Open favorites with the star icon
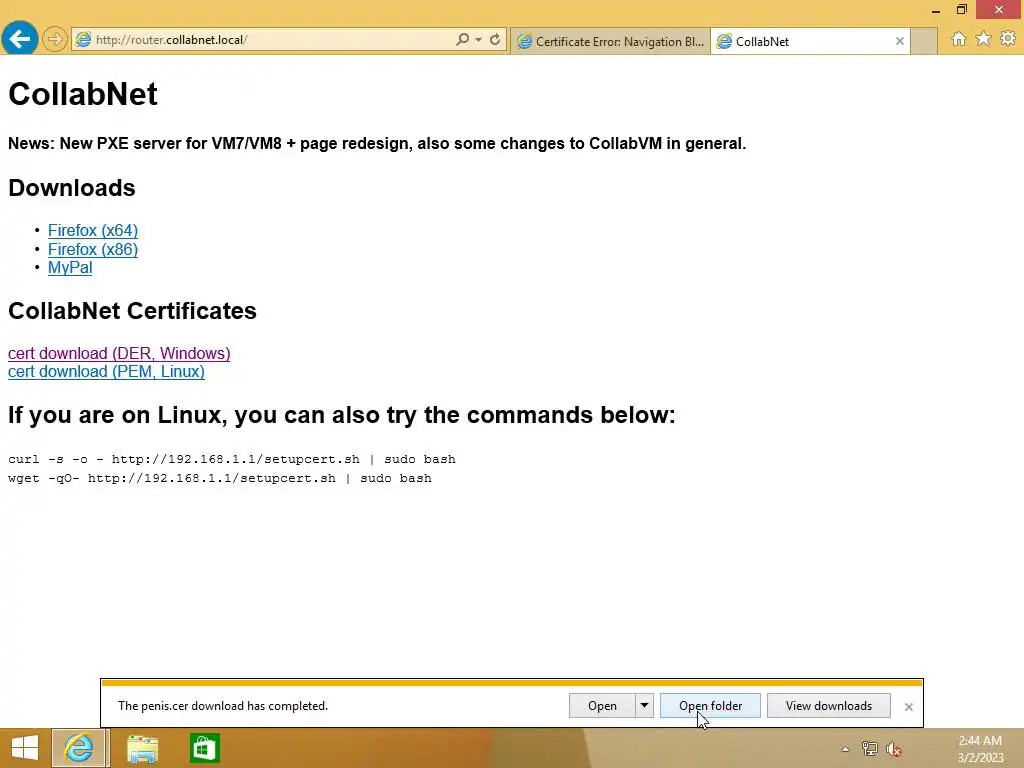Screen dimensions: 1024x768 pyautogui.click(x=983, y=39)
